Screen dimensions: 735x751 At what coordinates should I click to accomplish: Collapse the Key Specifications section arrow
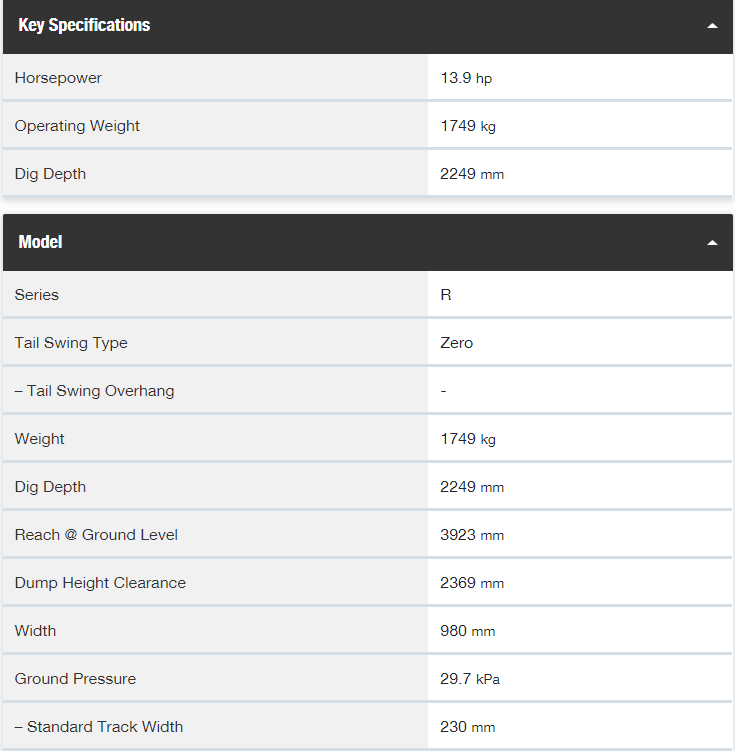pyautogui.click(x=712, y=26)
